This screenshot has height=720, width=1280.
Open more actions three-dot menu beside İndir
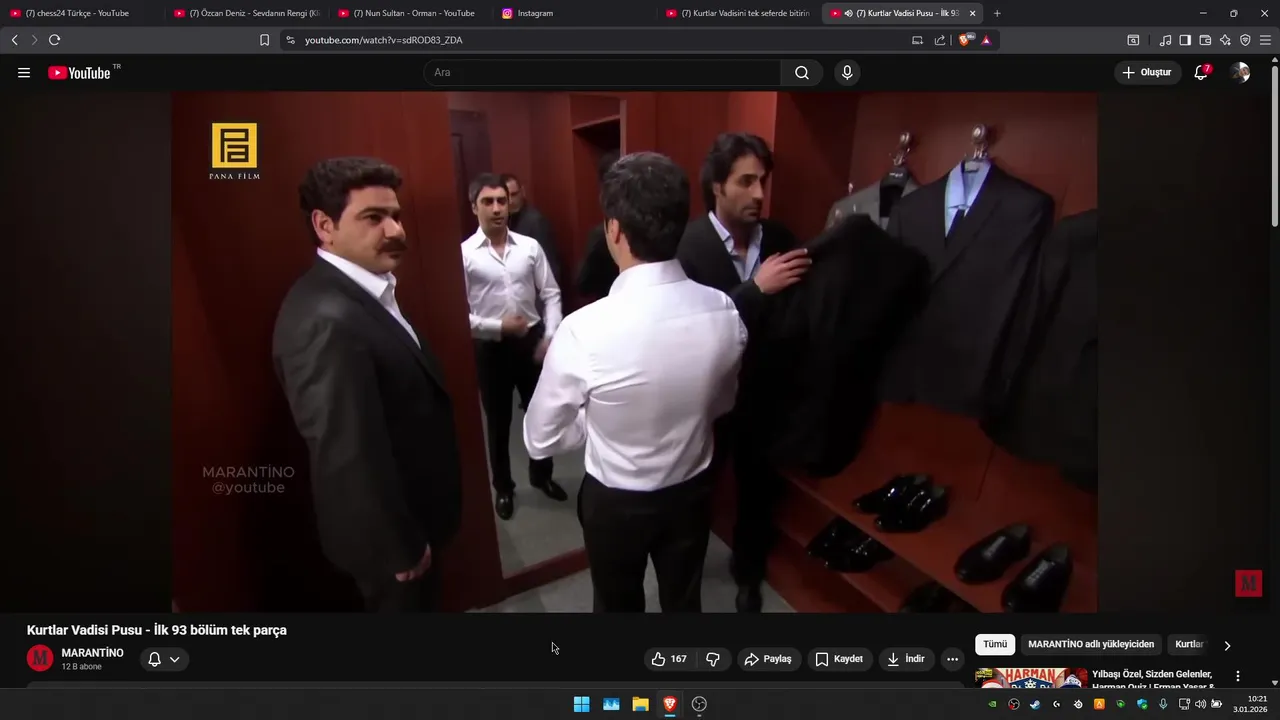click(952, 659)
